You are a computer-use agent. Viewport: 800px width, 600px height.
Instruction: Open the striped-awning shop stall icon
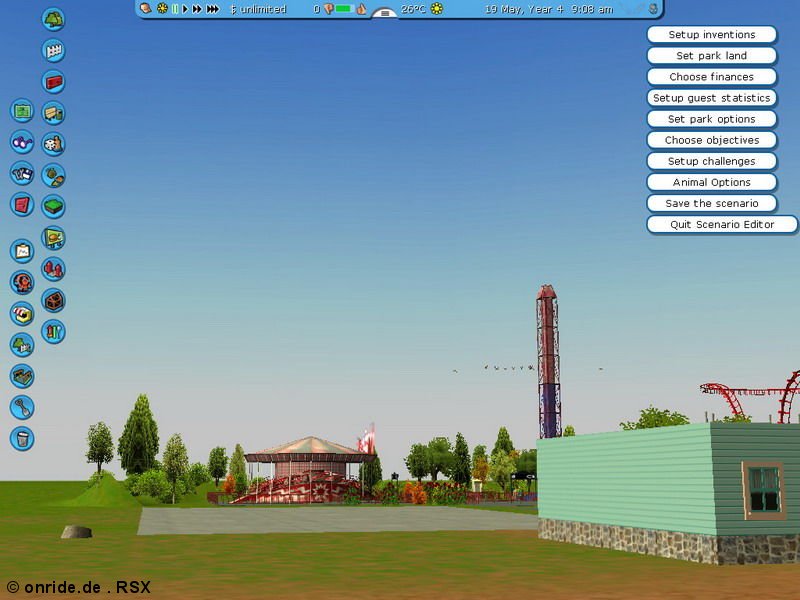tap(22, 313)
